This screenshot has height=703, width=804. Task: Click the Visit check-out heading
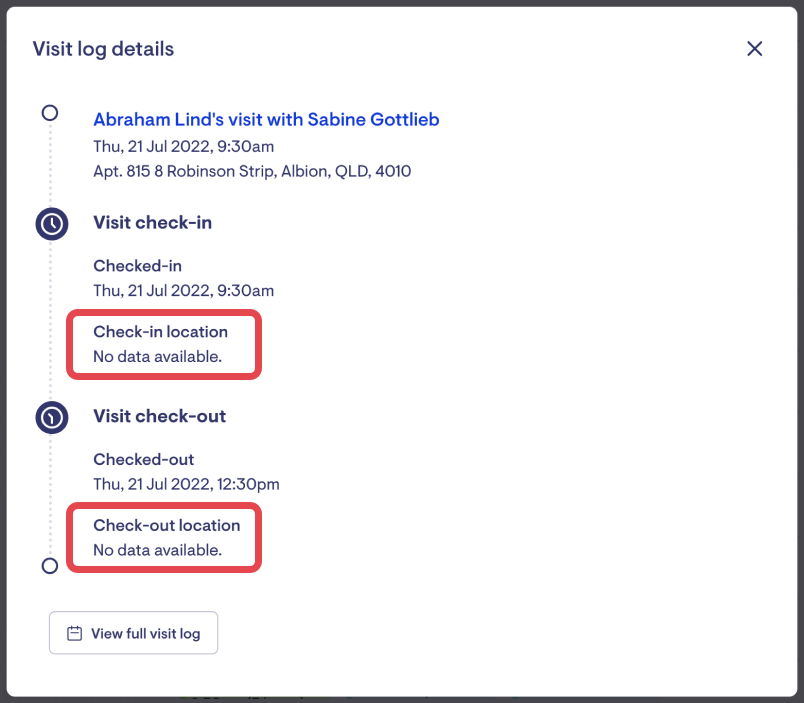[159, 416]
